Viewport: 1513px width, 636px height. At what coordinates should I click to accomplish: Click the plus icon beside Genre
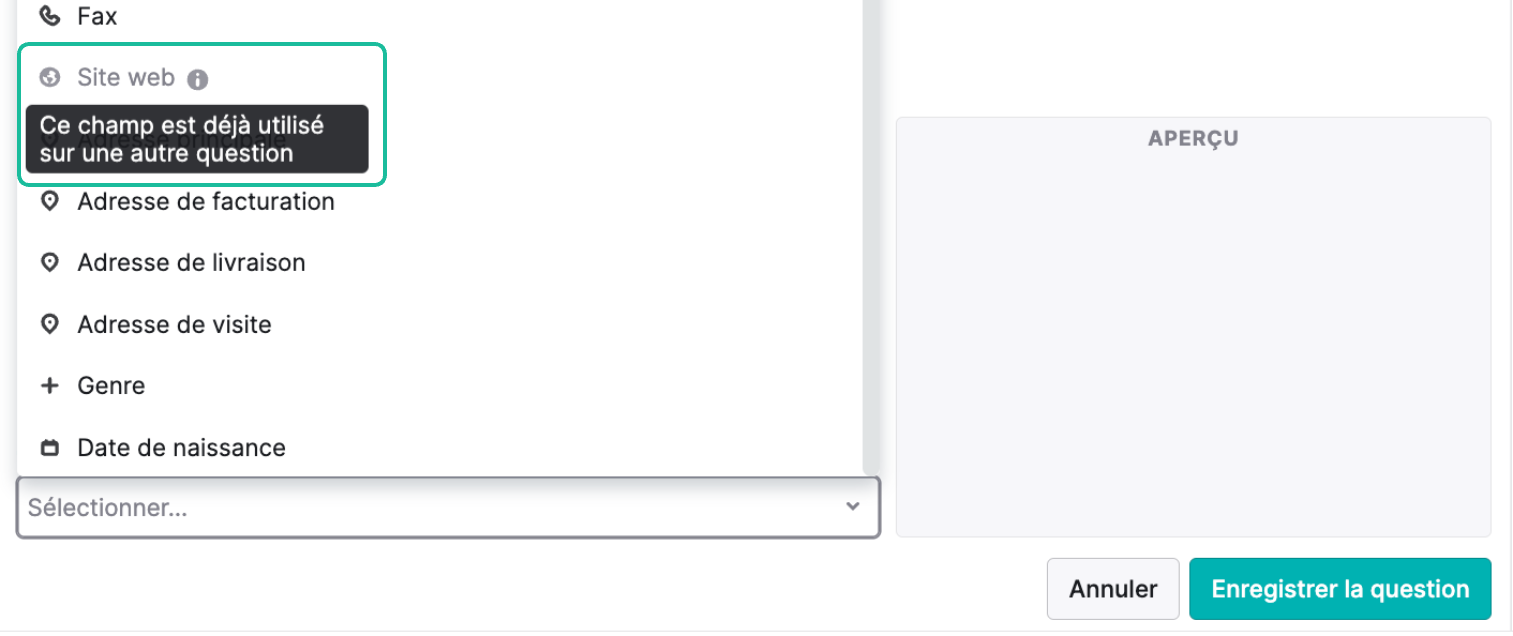pos(49,386)
